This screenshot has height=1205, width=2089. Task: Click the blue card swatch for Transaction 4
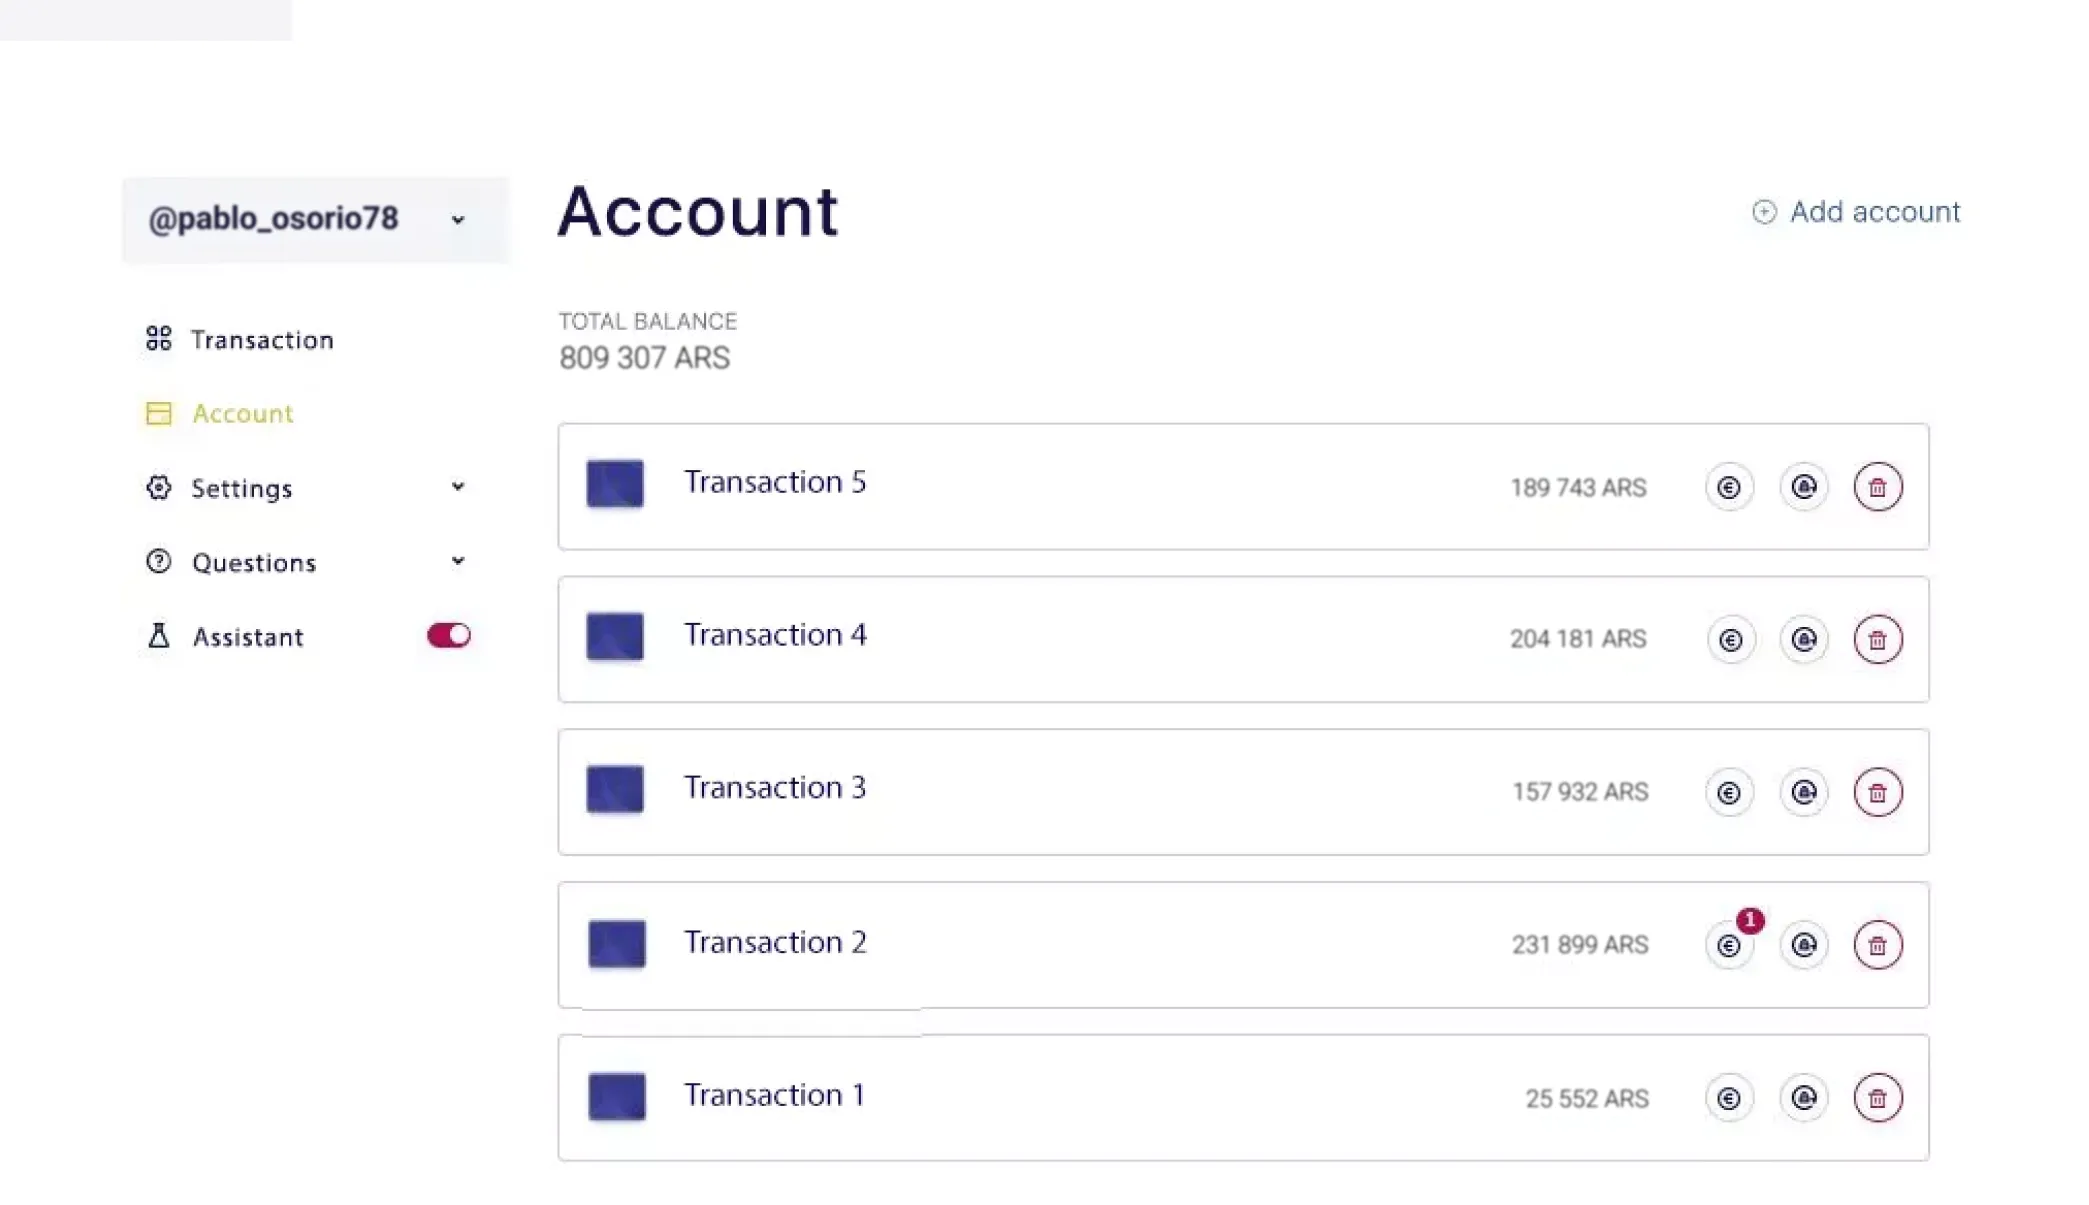pos(614,637)
